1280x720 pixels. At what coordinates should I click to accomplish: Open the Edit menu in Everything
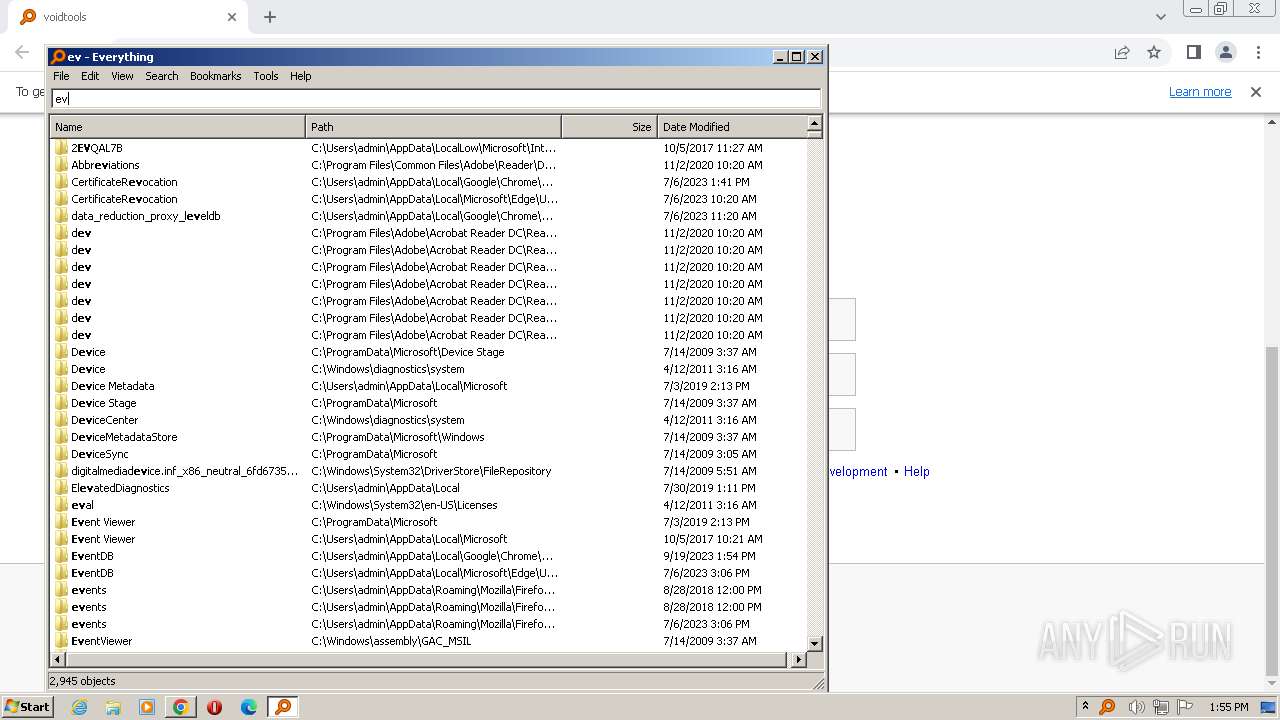(90, 76)
